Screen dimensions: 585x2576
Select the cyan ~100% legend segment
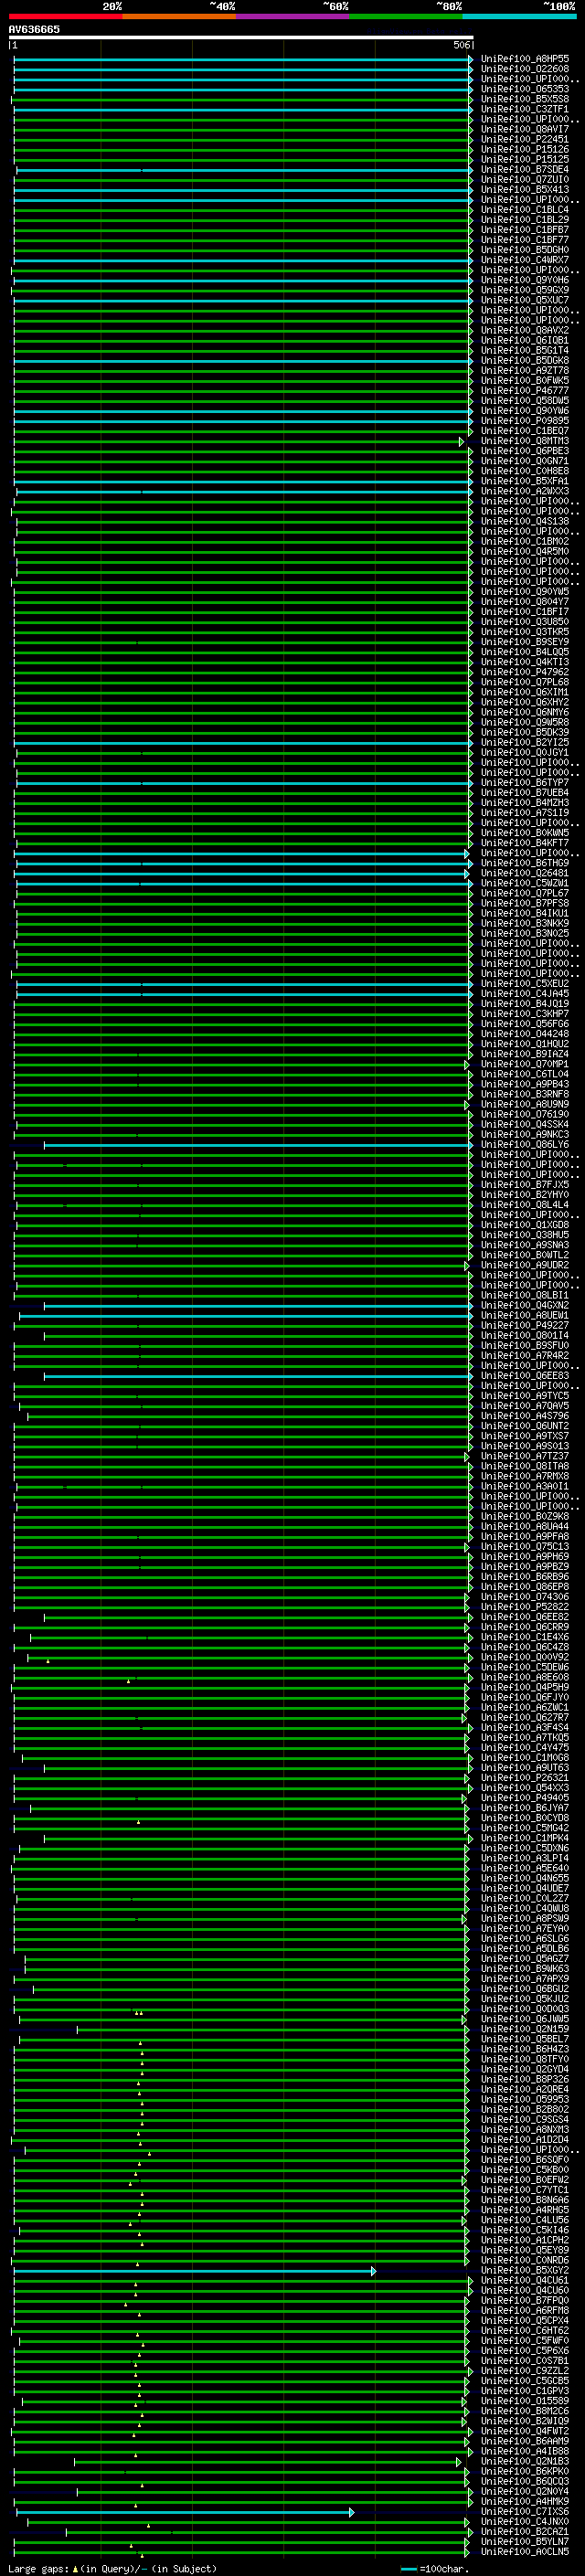[x=519, y=16]
